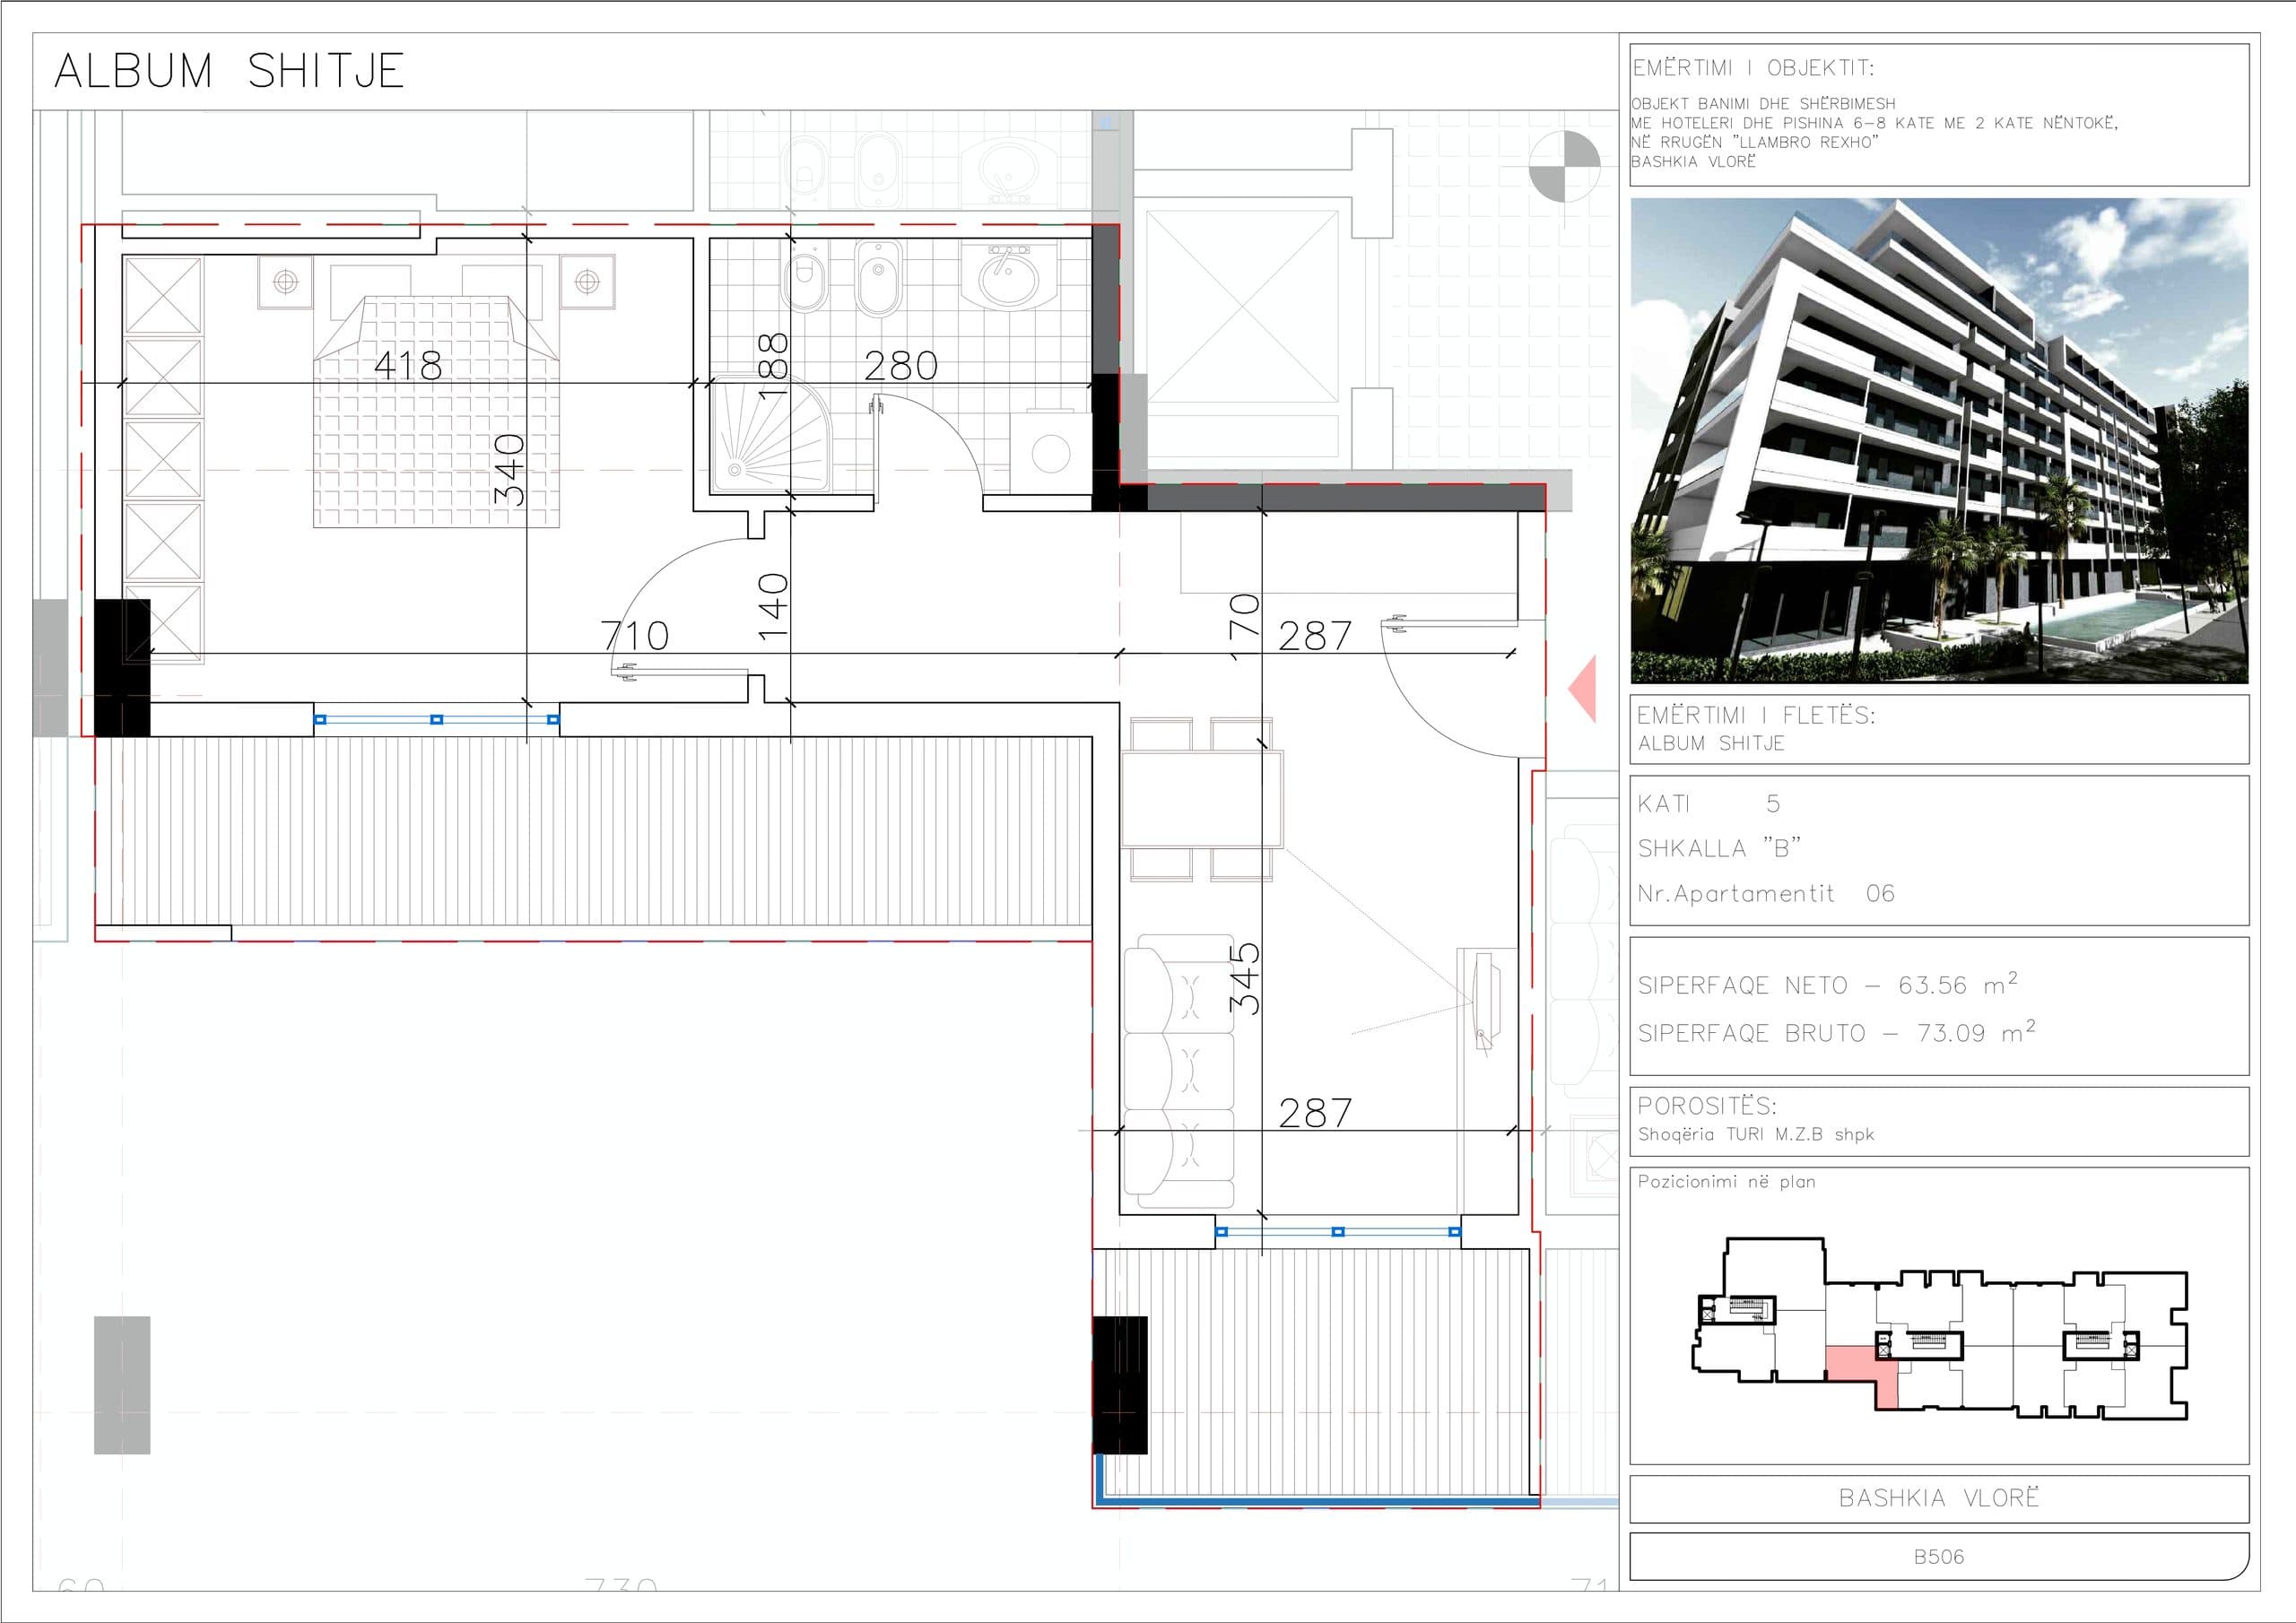
Task: Select the corner shower tray symbol
Action: (x=770, y=435)
